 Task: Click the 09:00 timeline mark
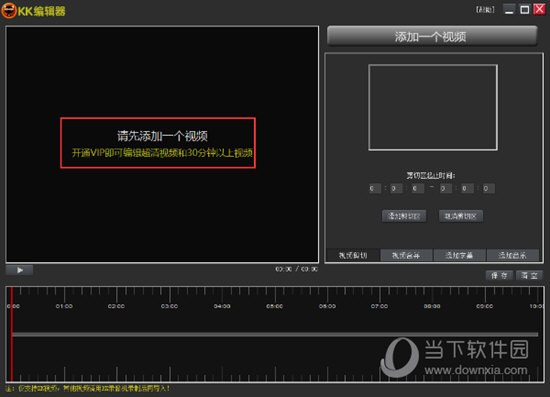click(485, 306)
